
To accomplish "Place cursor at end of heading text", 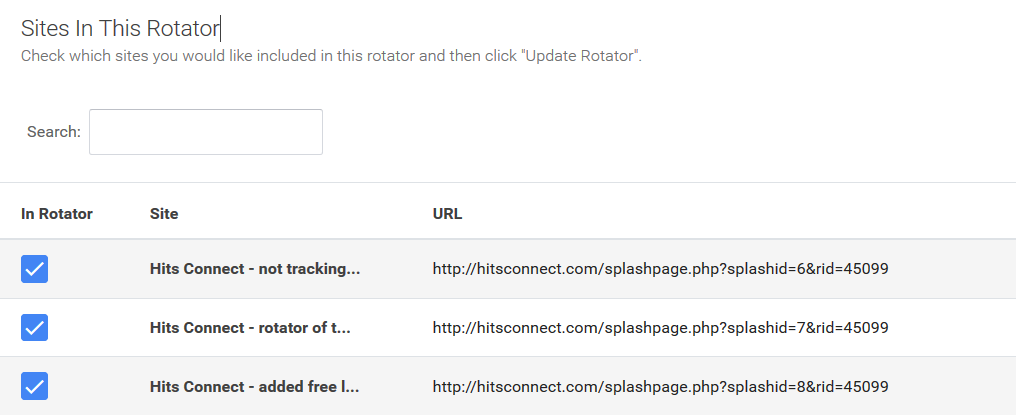I will 219,27.
